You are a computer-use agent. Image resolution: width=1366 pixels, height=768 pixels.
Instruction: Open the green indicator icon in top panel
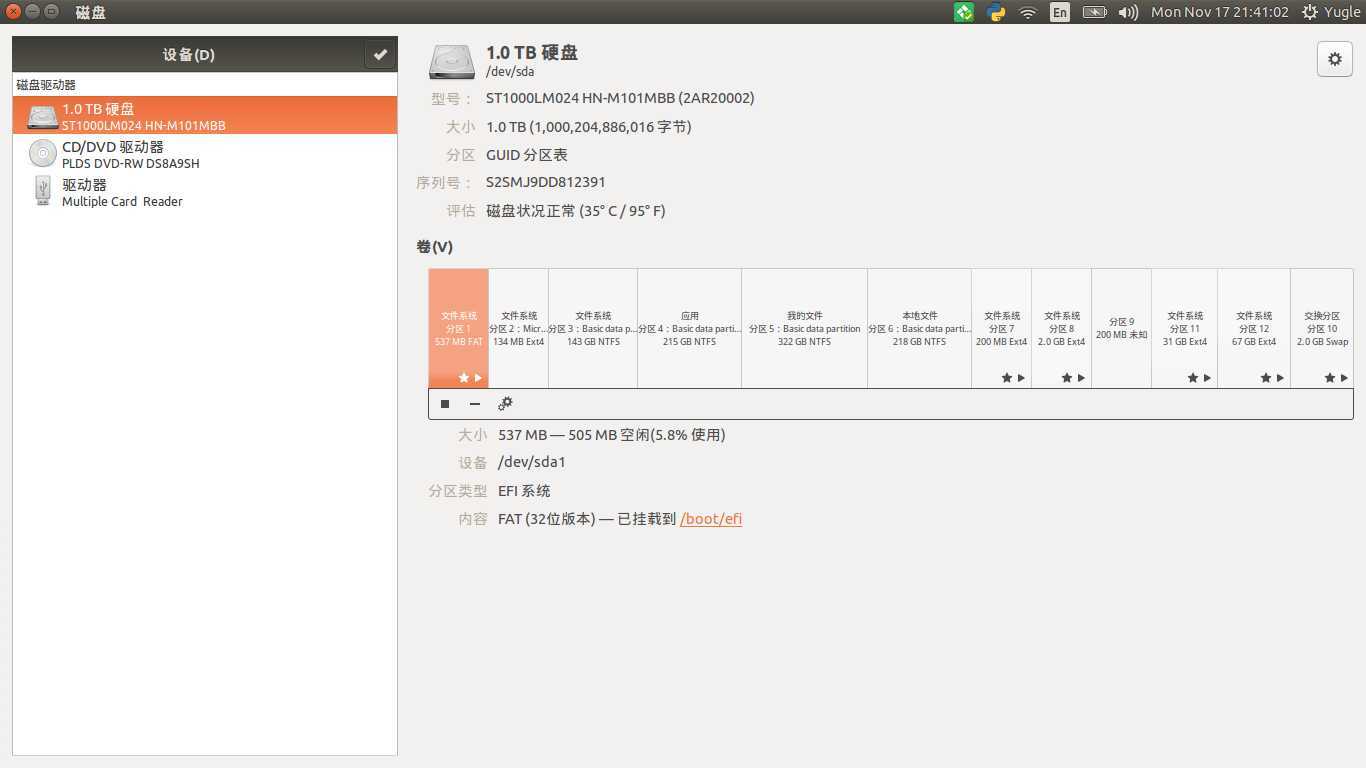pyautogui.click(x=964, y=12)
